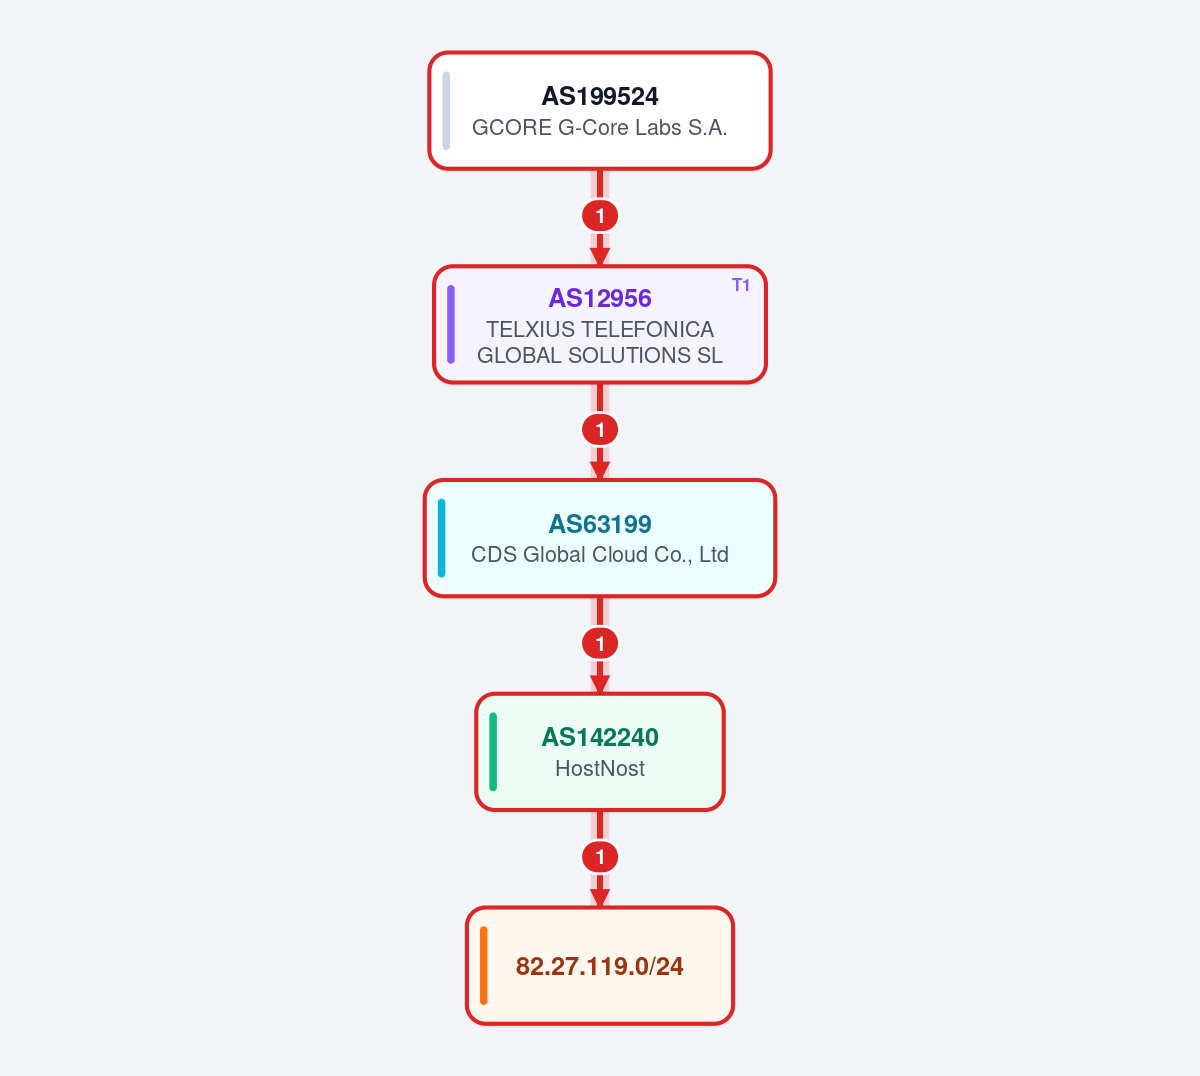Image resolution: width=1200 pixels, height=1076 pixels.
Task: Click the arrowhead pointing into the AS12956 node
Action: pyautogui.click(x=600, y=257)
